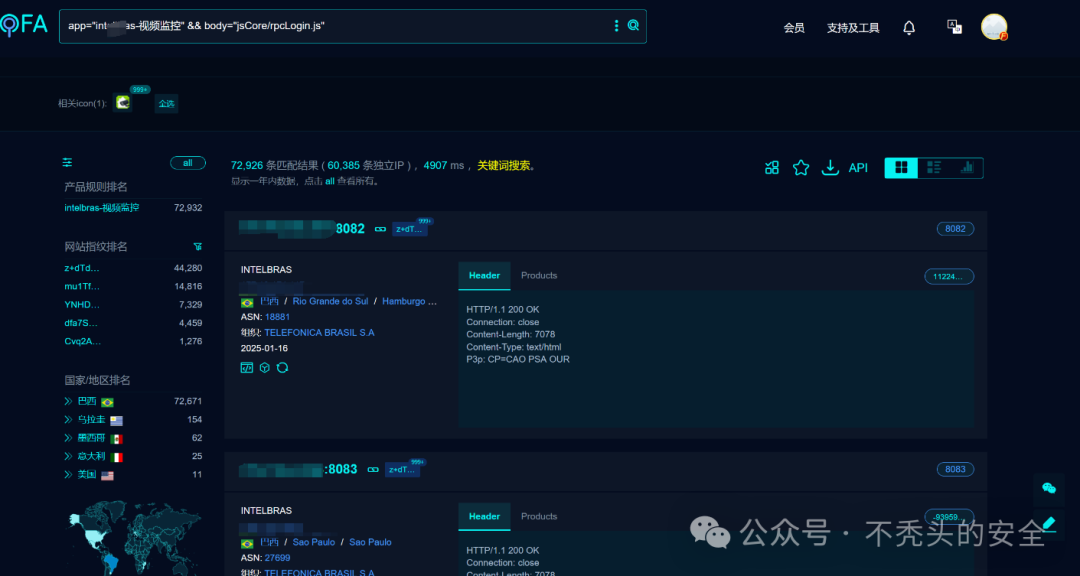Click the floating WeChat icon

pyautogui.click(x=1049, y=488)
